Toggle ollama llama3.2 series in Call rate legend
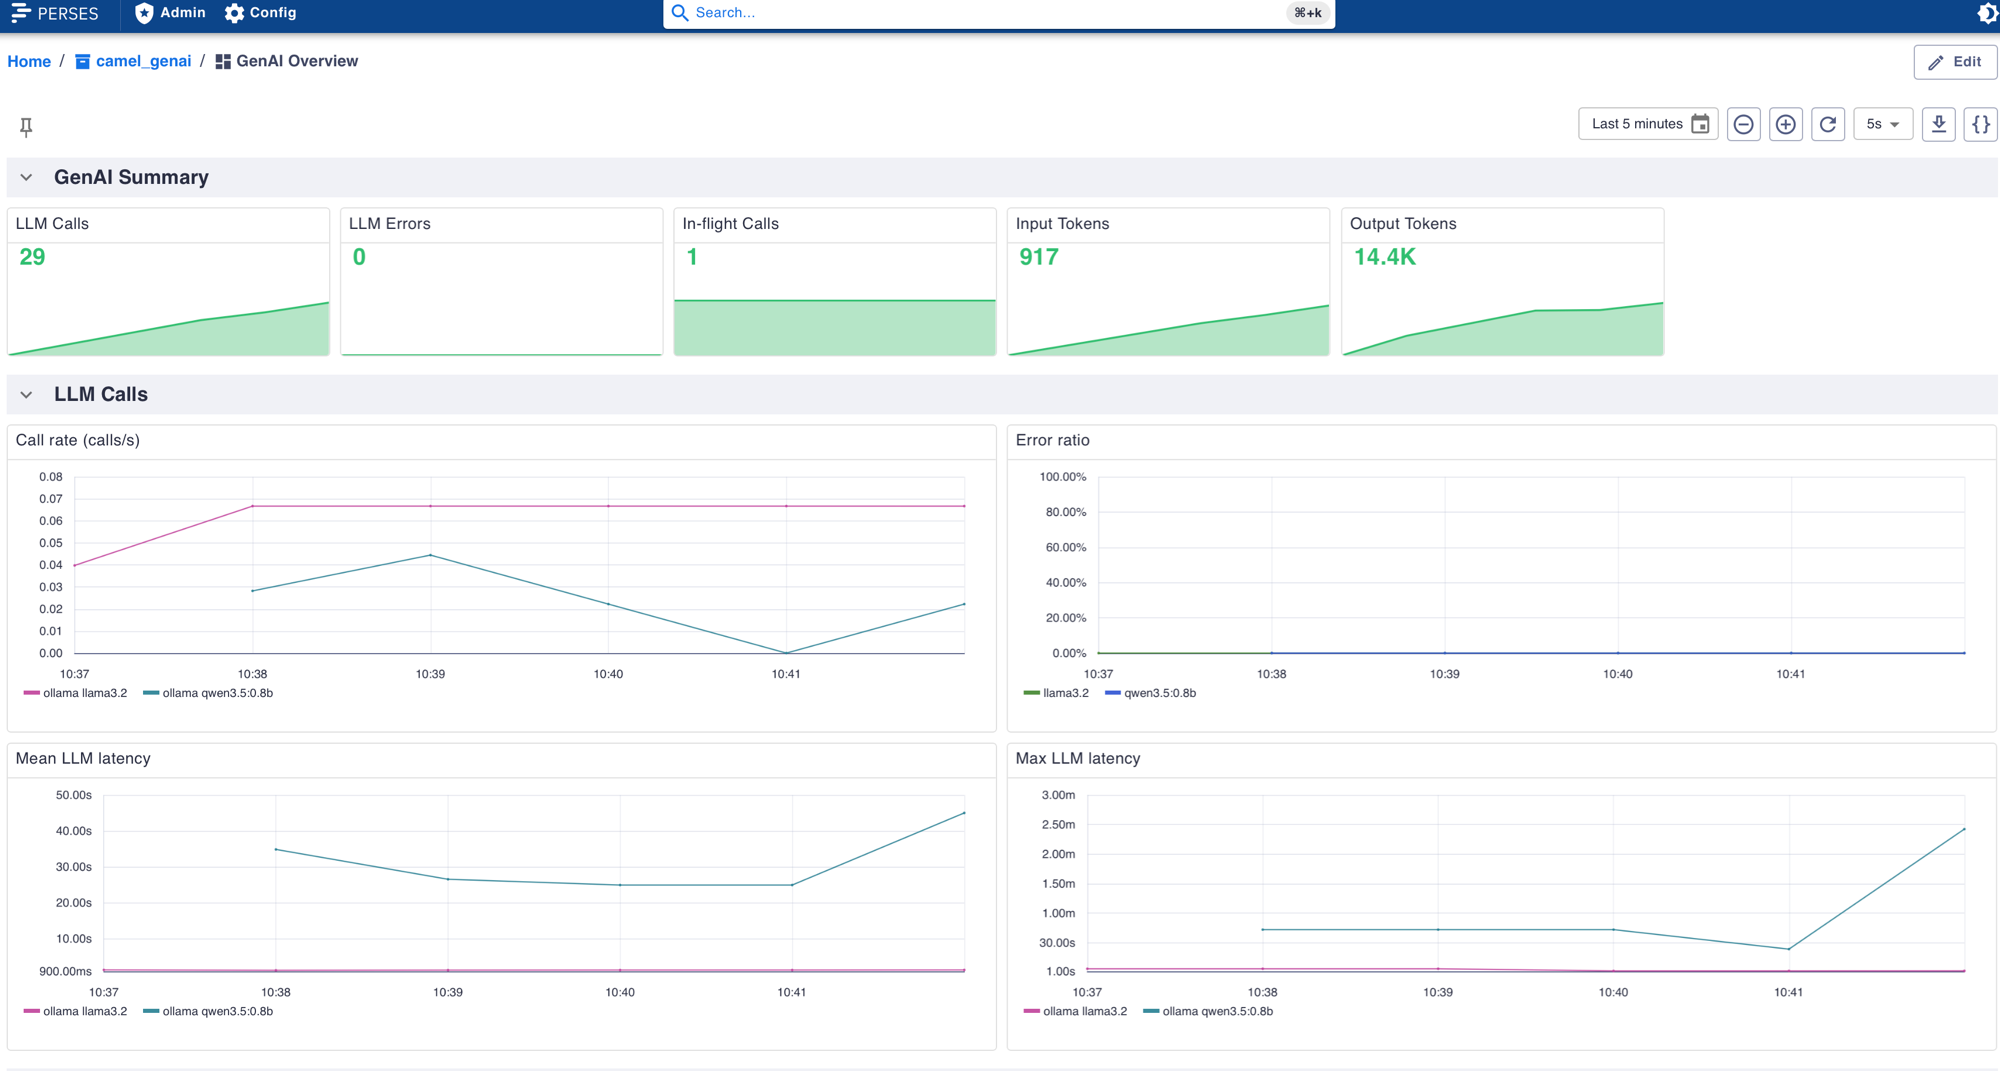Viewport: 2000px width, 1071px height. tap(76, 693)
